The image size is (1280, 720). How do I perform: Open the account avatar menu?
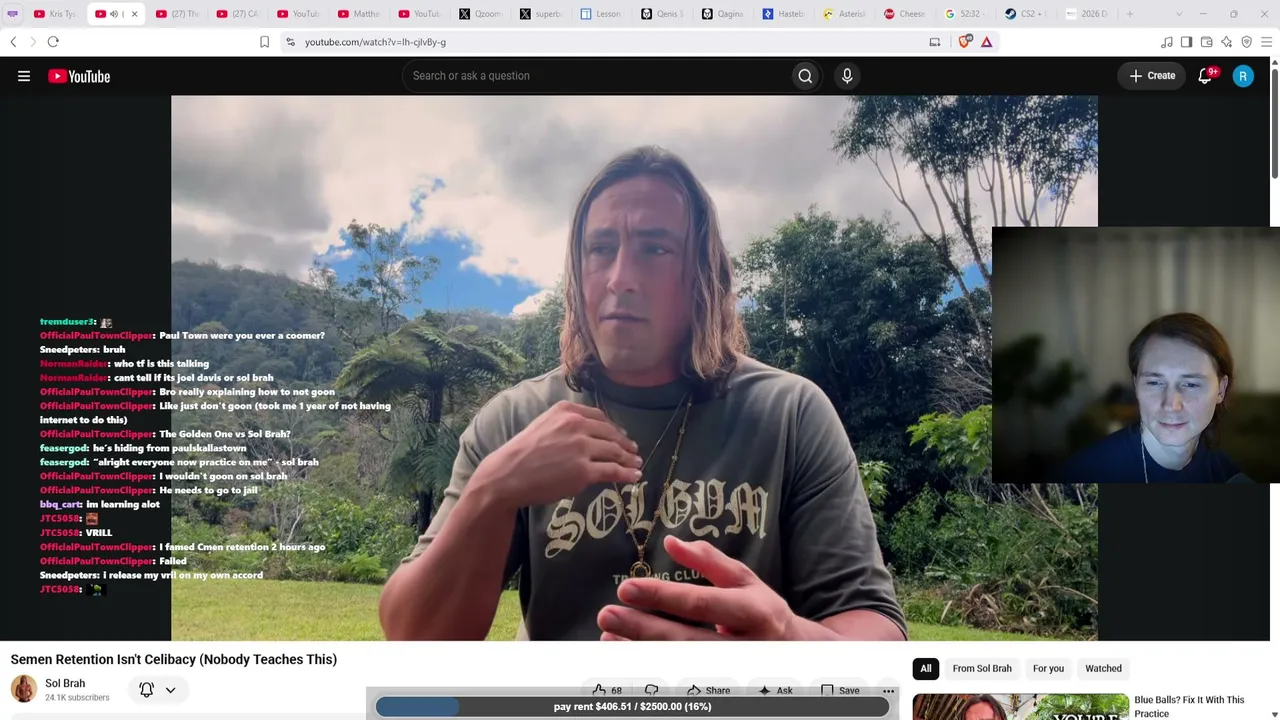coord(1243,76)
